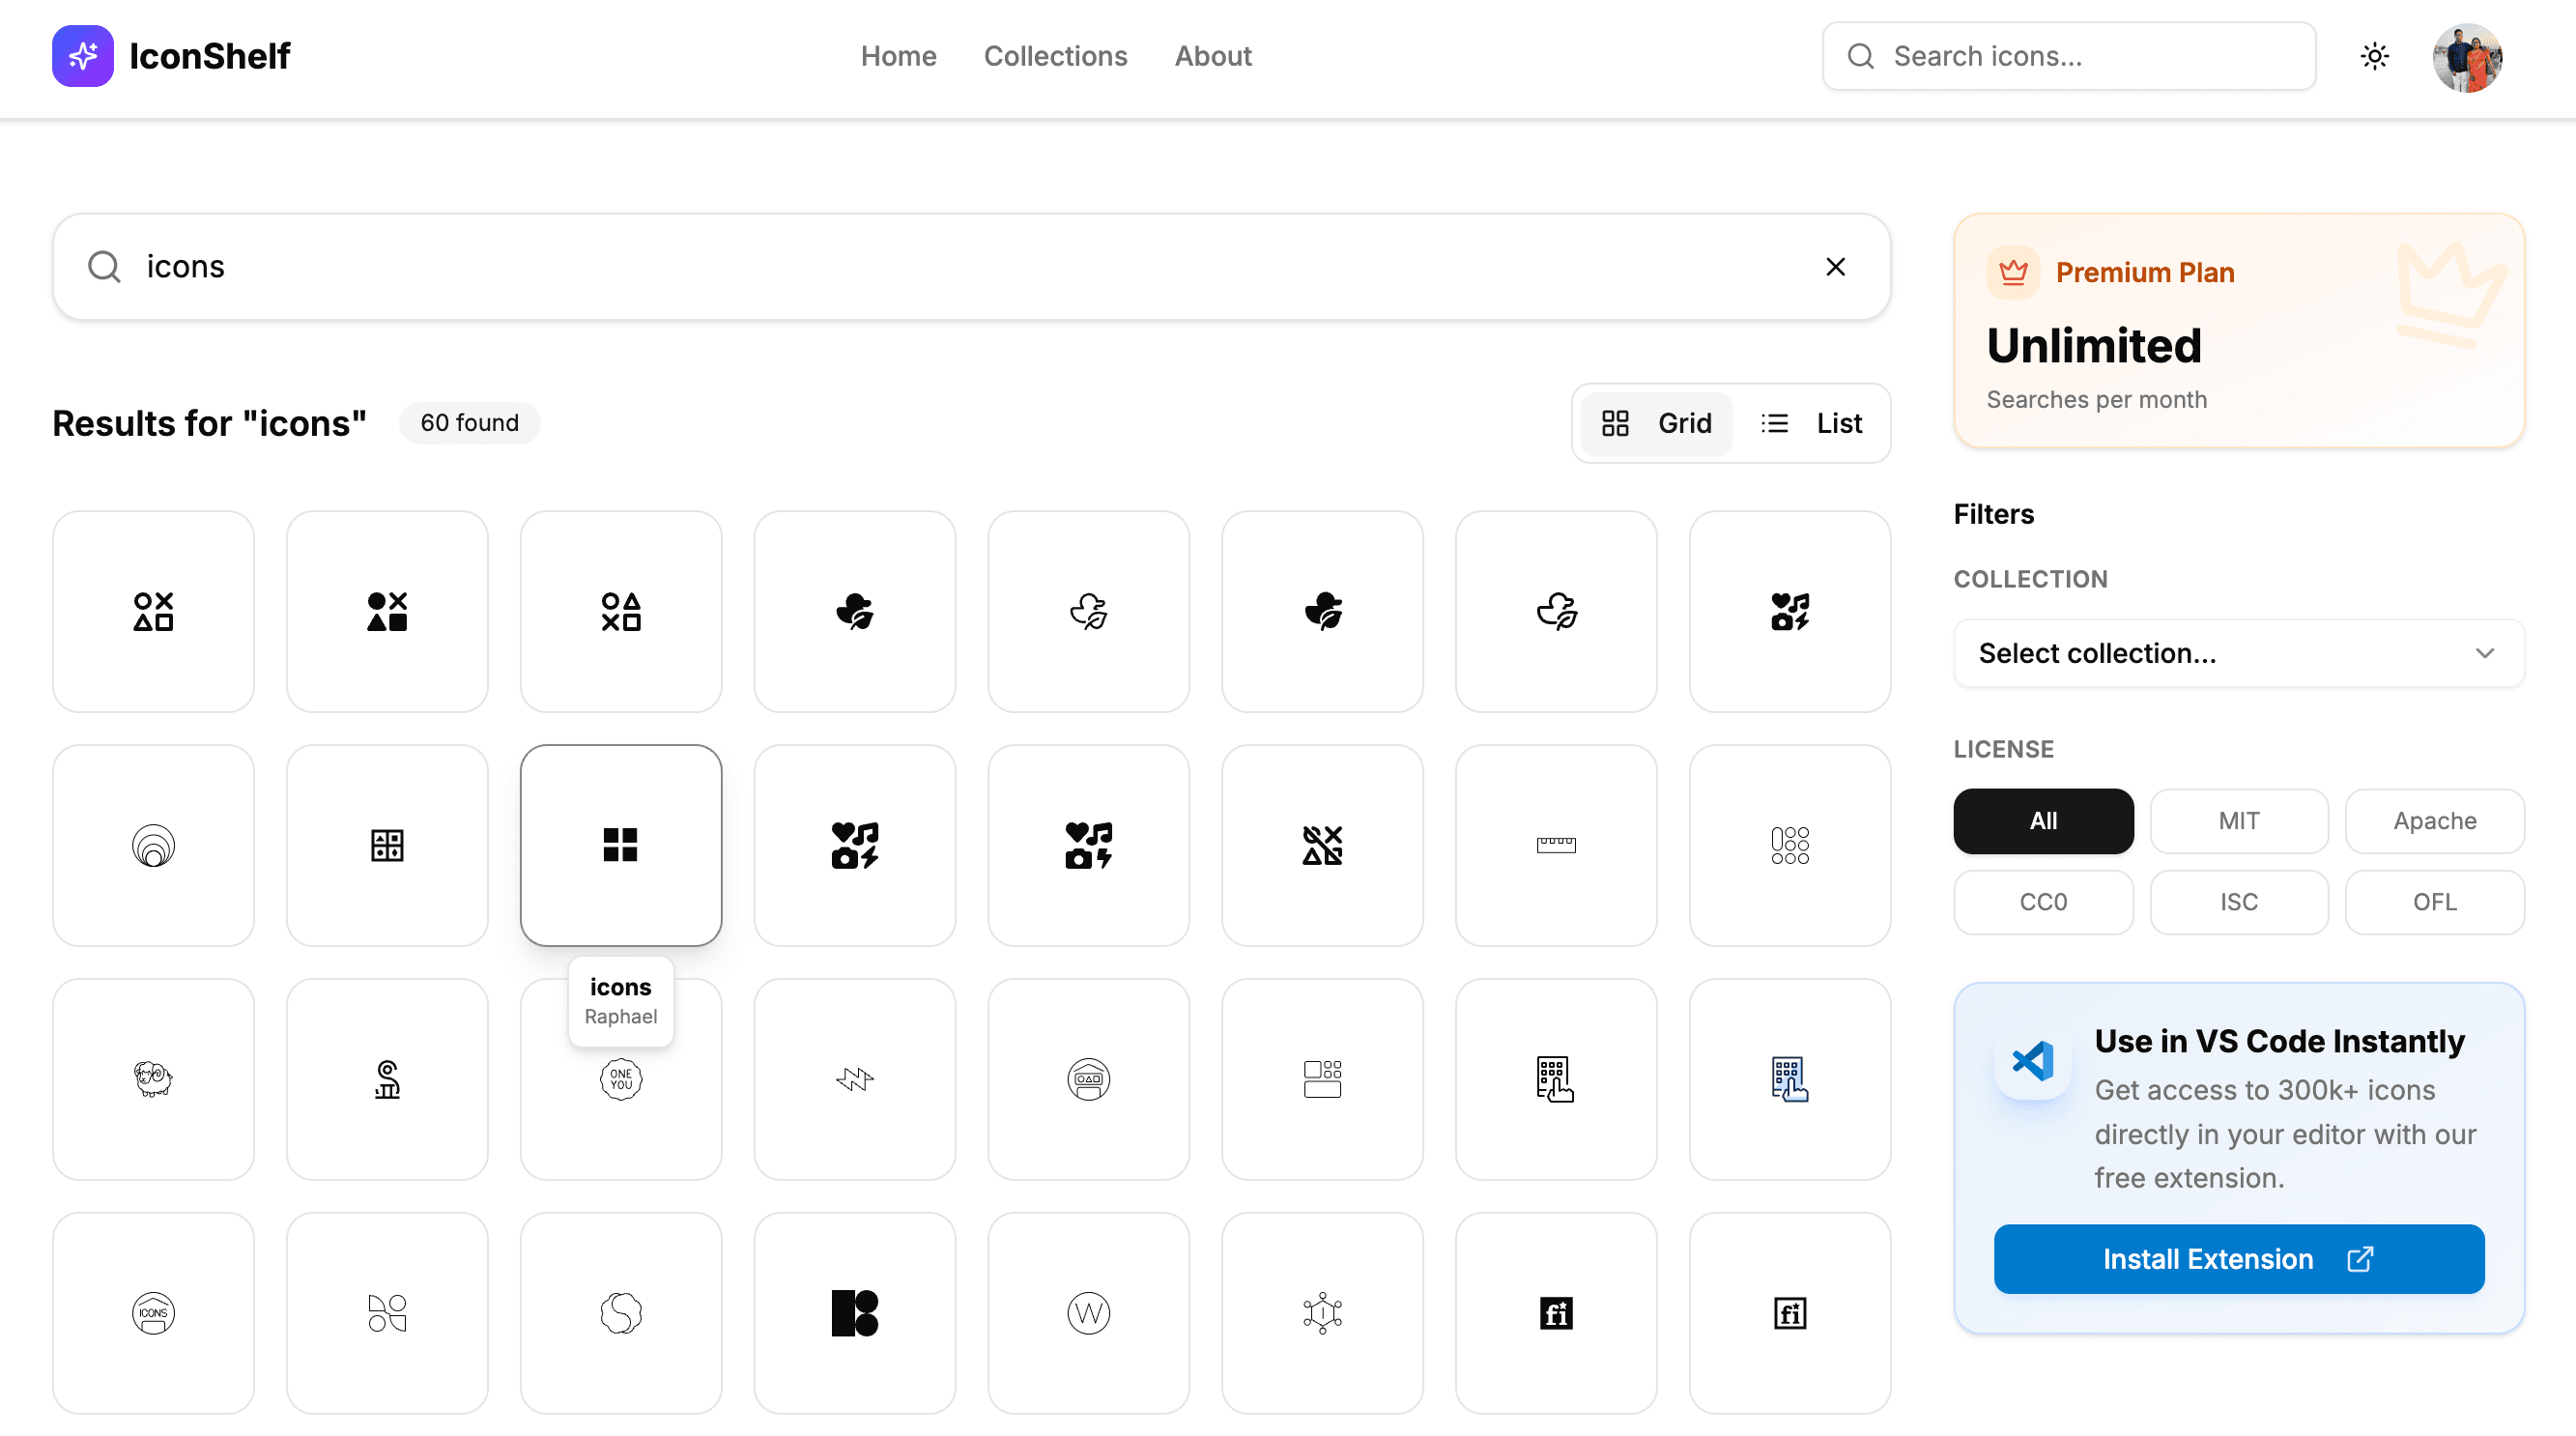The image size is (2576, 1436).
Task: Select the 'icons' Raphael icon tile
Action: tap(620, 845)
